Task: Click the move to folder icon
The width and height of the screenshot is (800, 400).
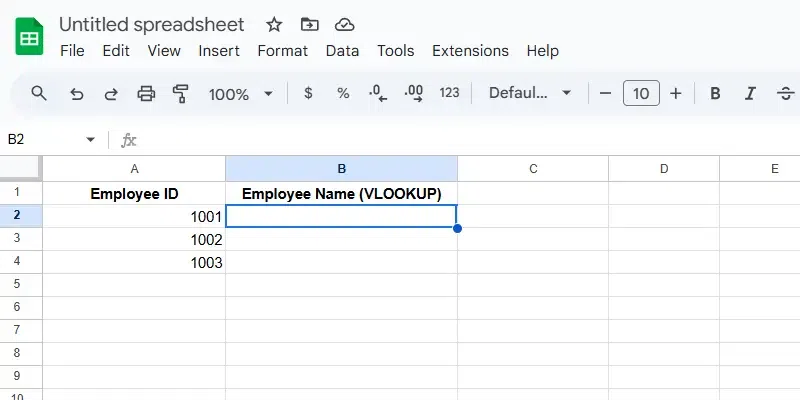Action: tap(310, 24)
